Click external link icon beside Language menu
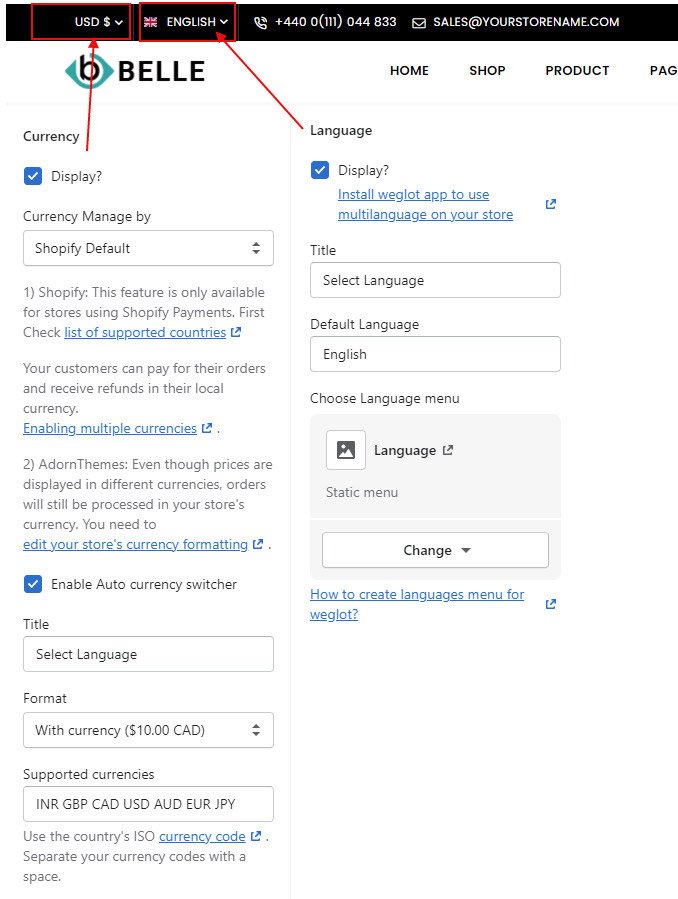 [x=448, y=450]
